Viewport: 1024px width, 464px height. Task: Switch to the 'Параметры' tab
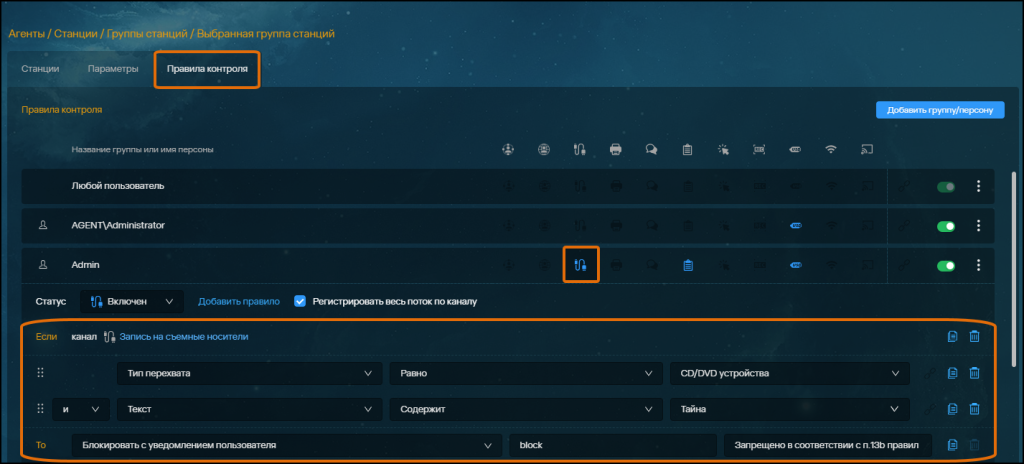tap(113, 69)
